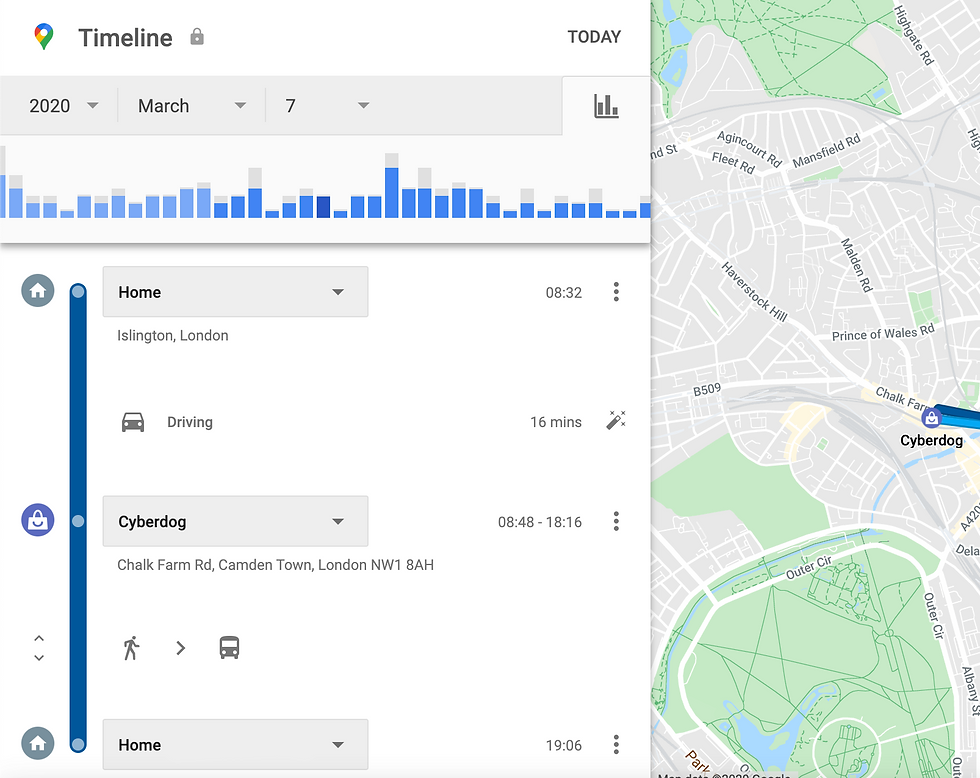Open the first Home place dropdown
The width and height of the screenshot is (980, 778).
click(236, 292)
